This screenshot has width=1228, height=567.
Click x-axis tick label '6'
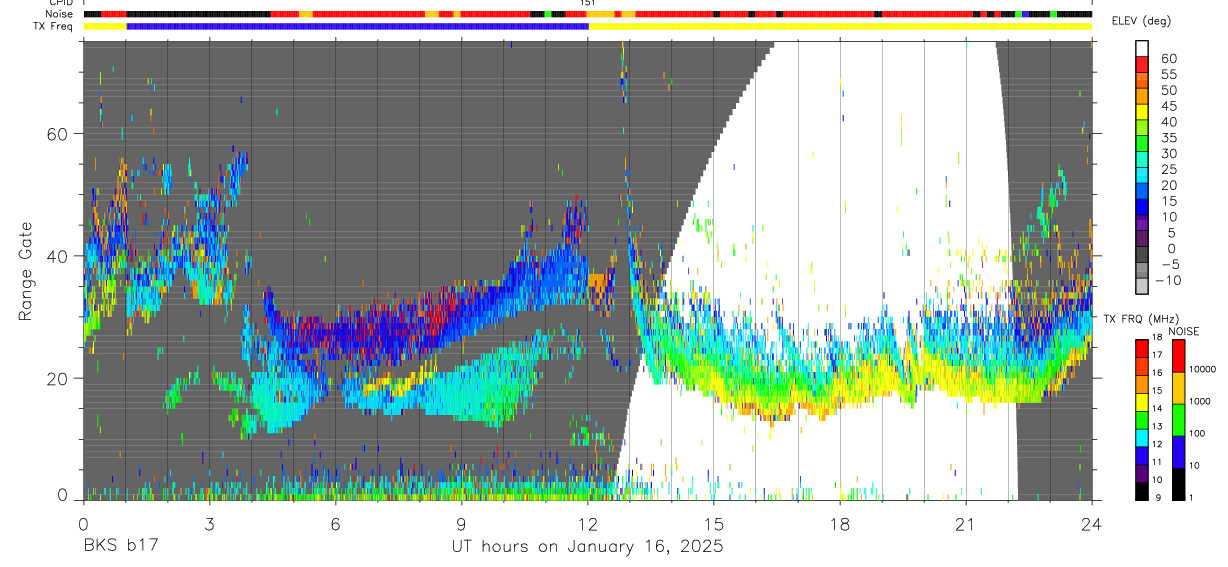[335, 524]
